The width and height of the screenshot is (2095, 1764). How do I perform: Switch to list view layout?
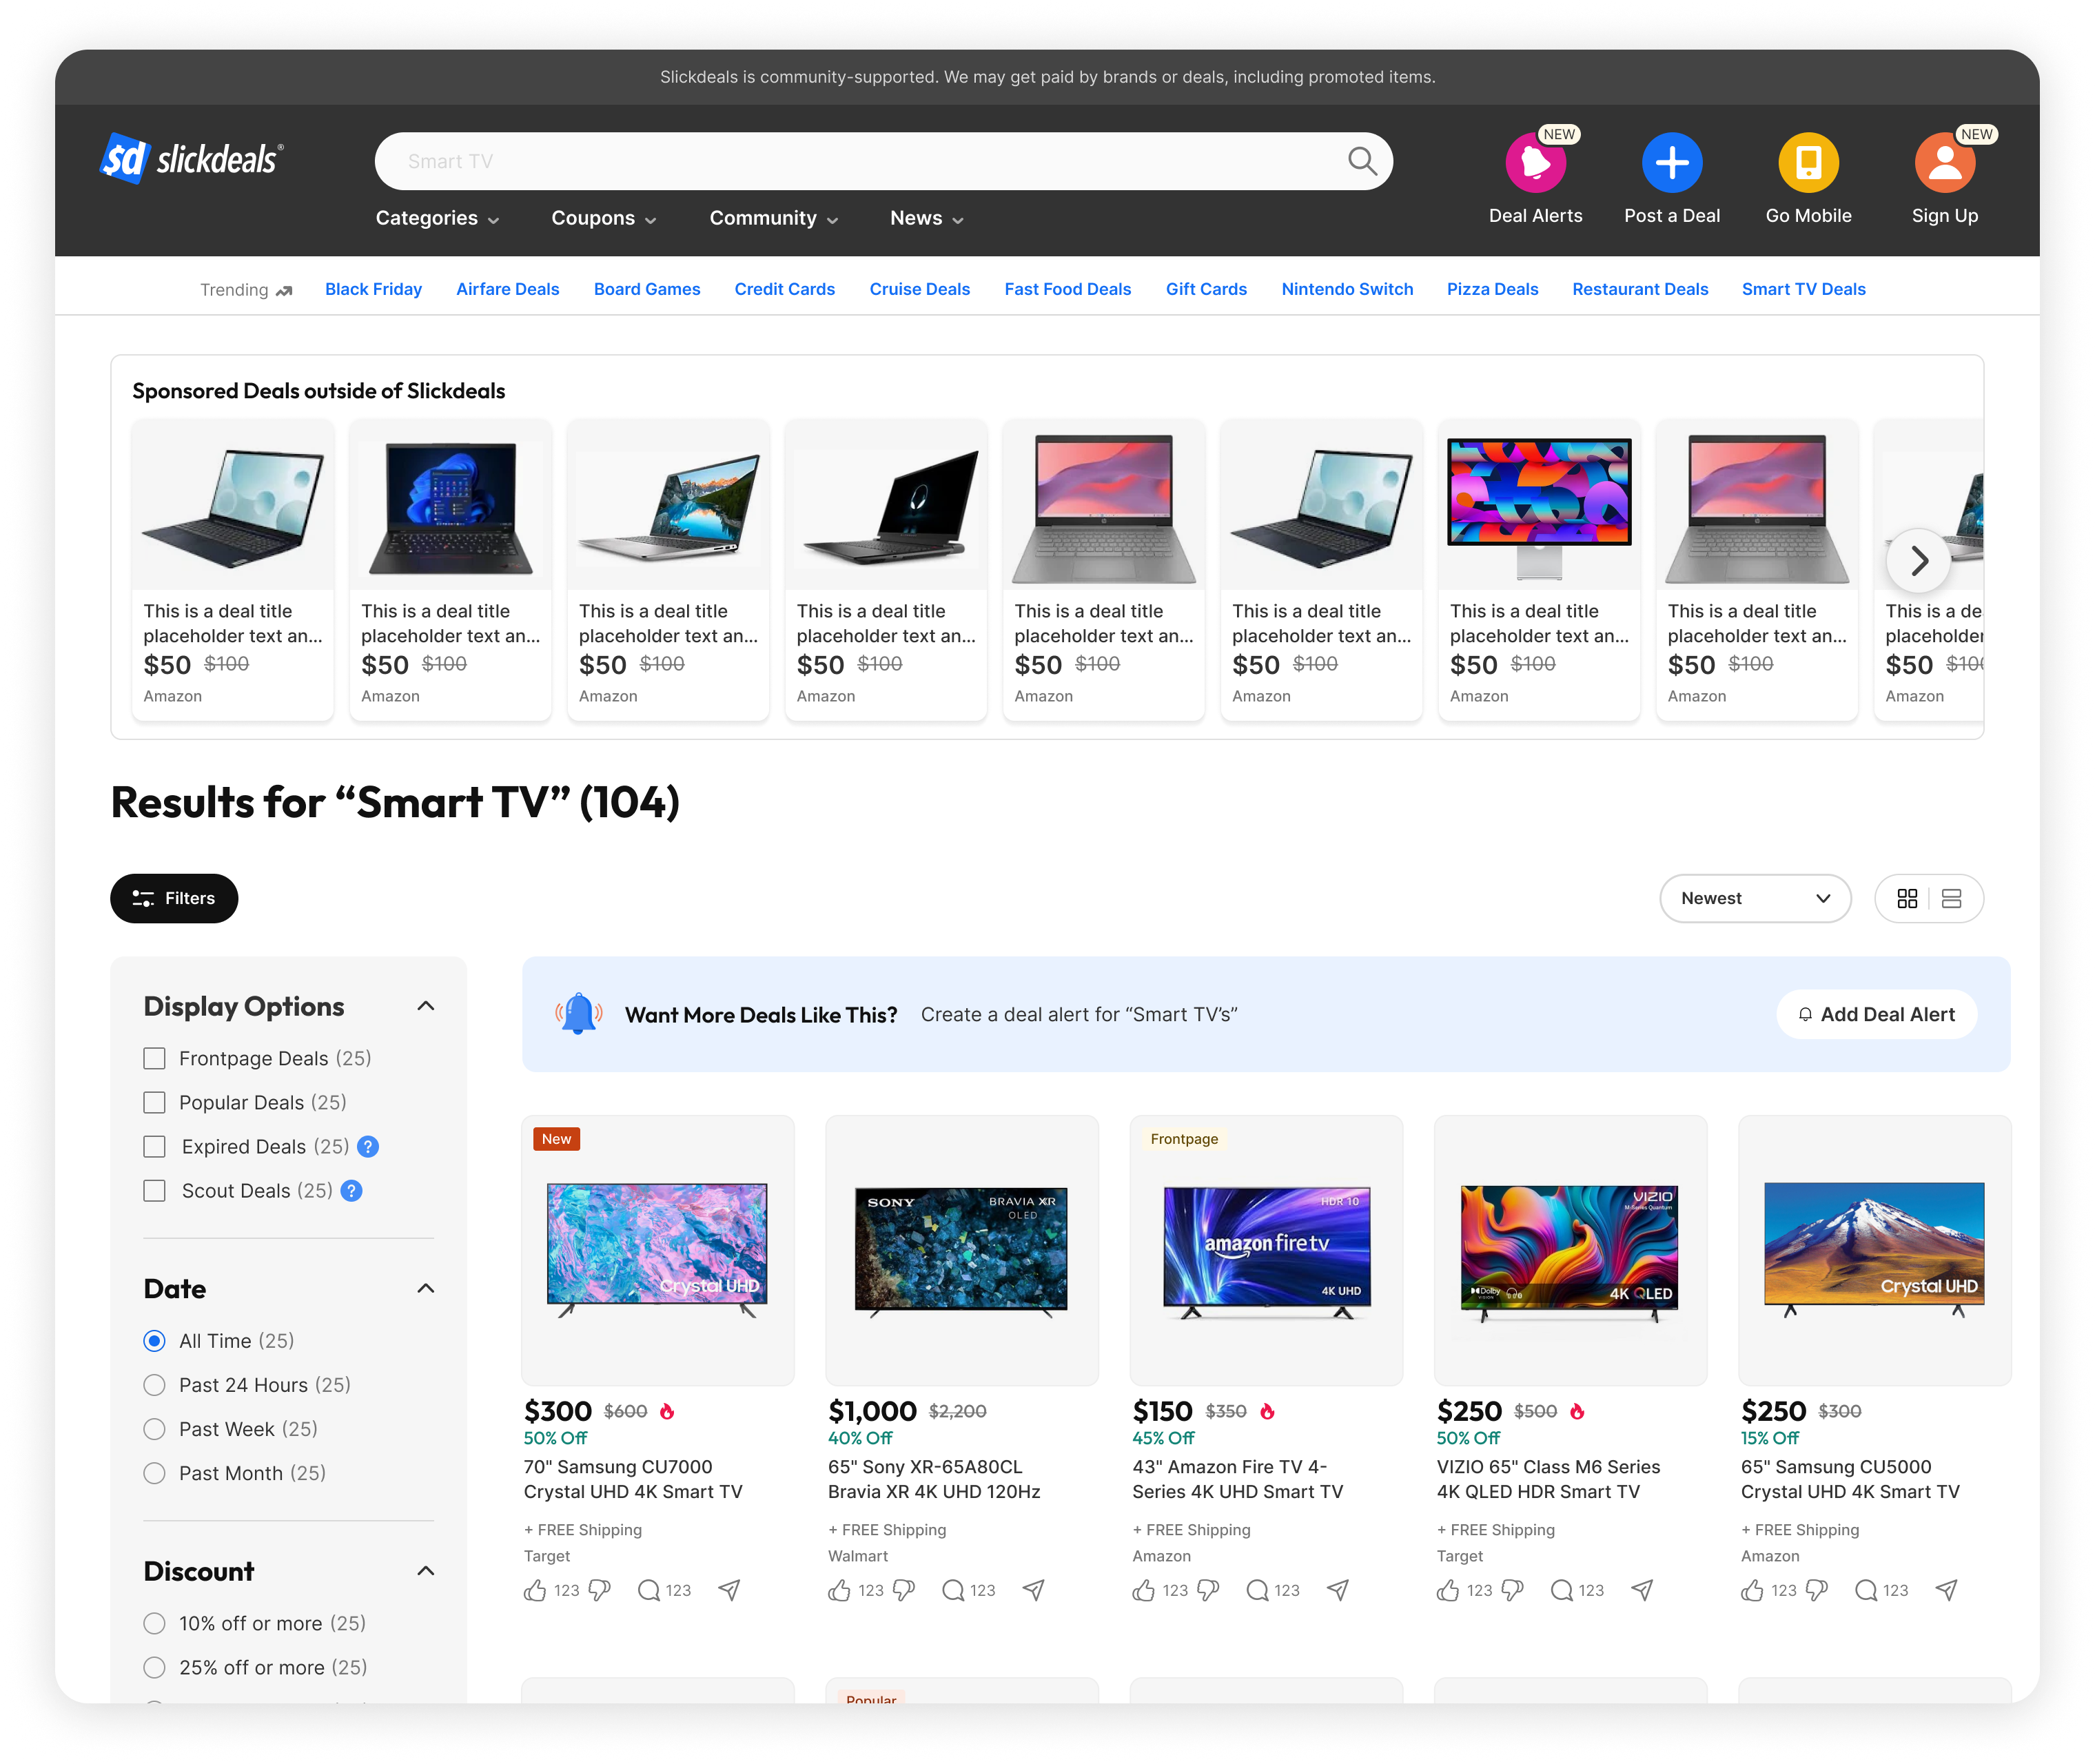point(1951,898)
